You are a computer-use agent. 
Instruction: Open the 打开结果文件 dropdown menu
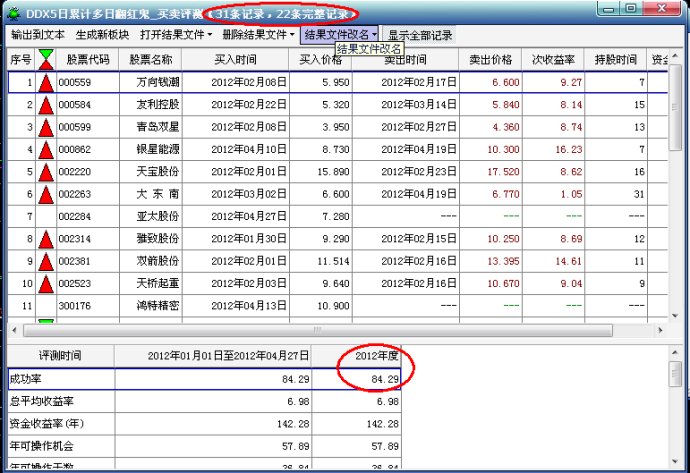pyautogui.click(x=176, y=35)
